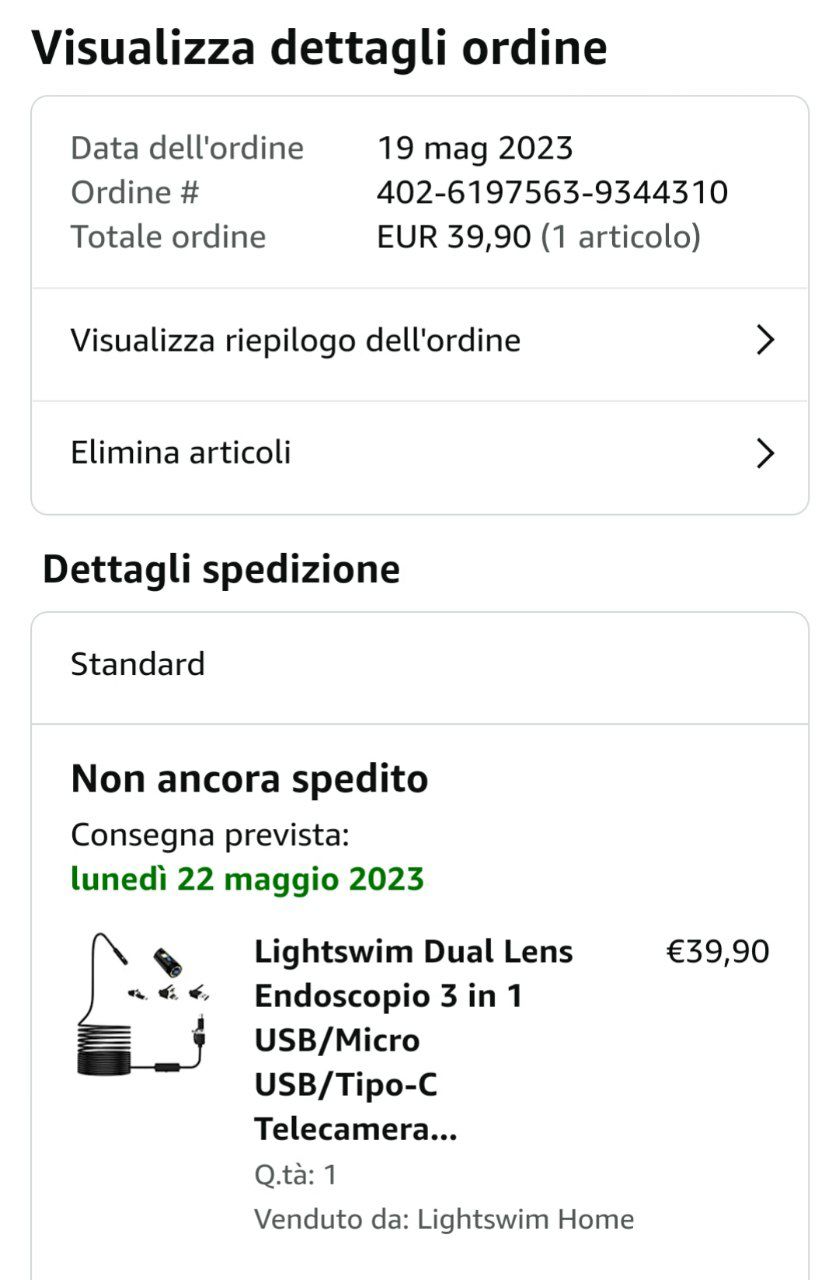Viewport: 839px width, 1280px height.
Task: Open Lightswim Dual Lens Endoscopio product title
Action: (x=413, y=1040)
